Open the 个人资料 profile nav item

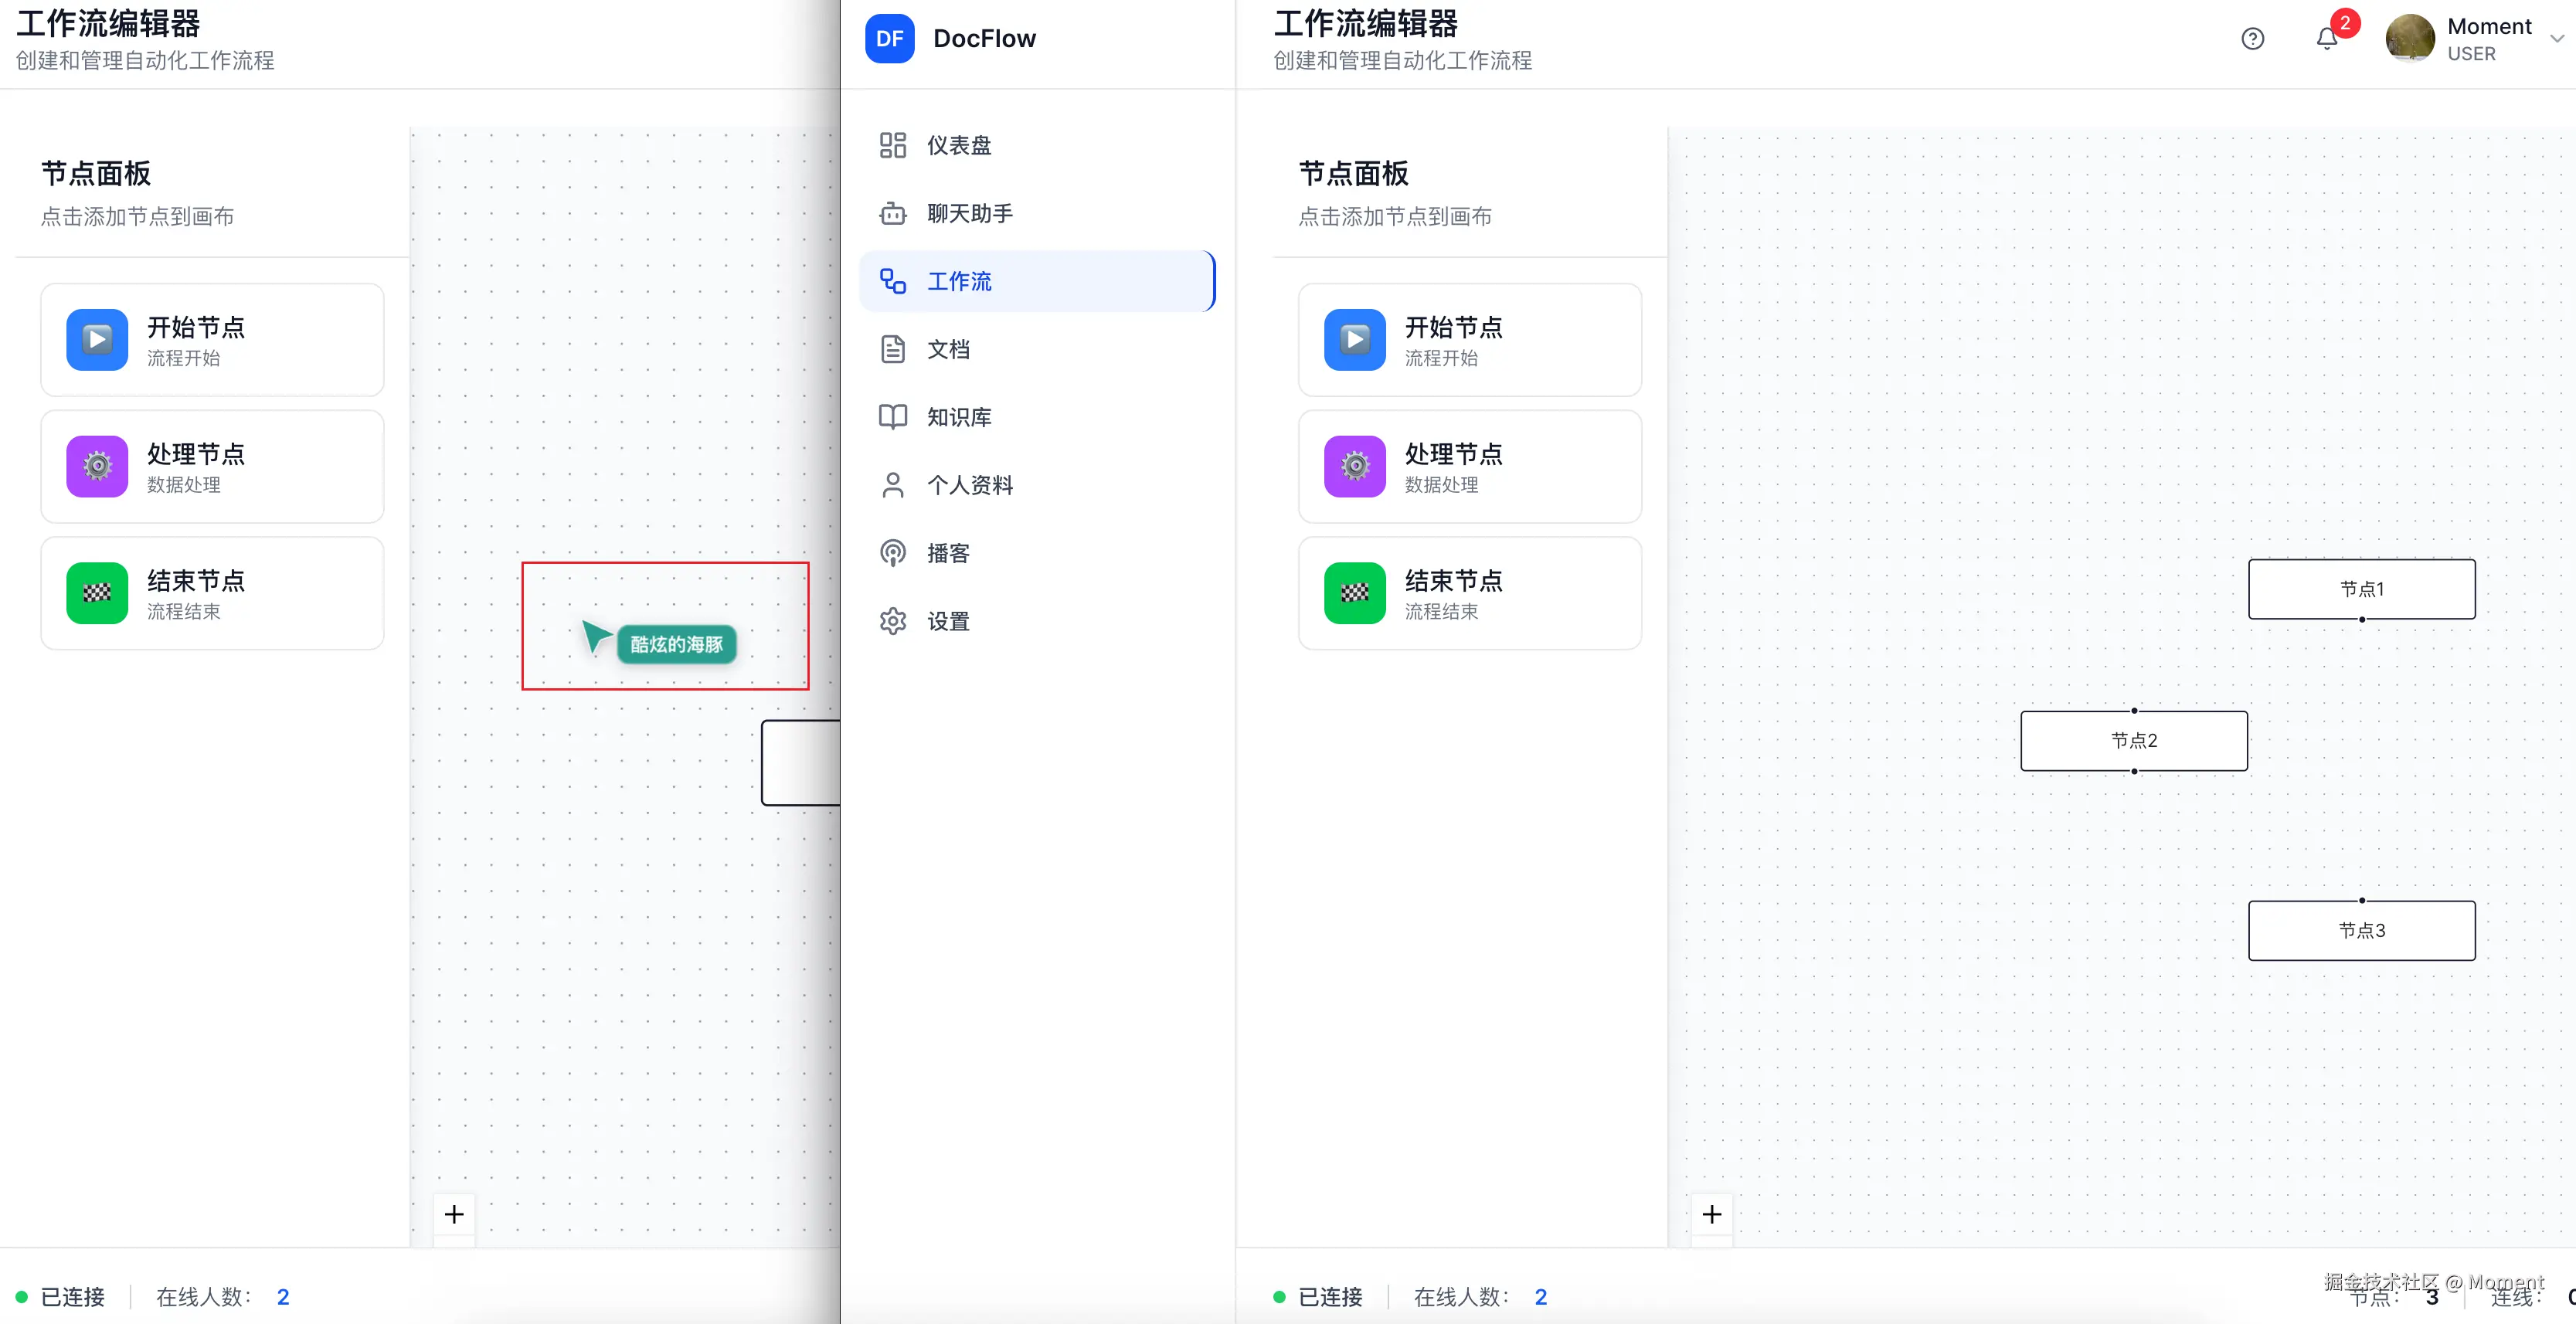969,484
